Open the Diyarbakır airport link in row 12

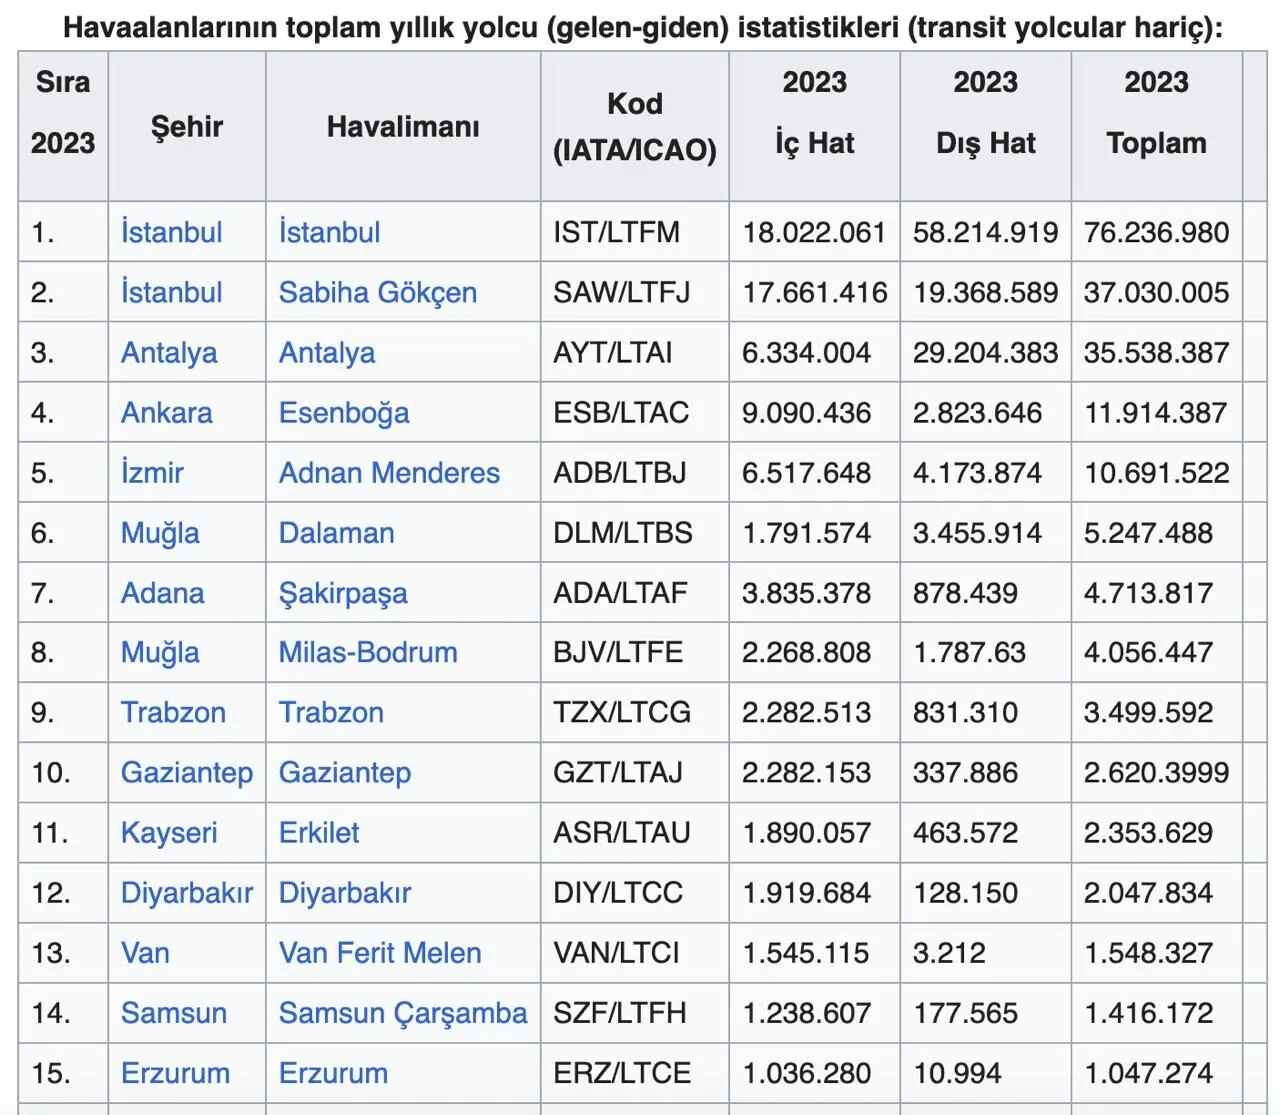point(345,892)
